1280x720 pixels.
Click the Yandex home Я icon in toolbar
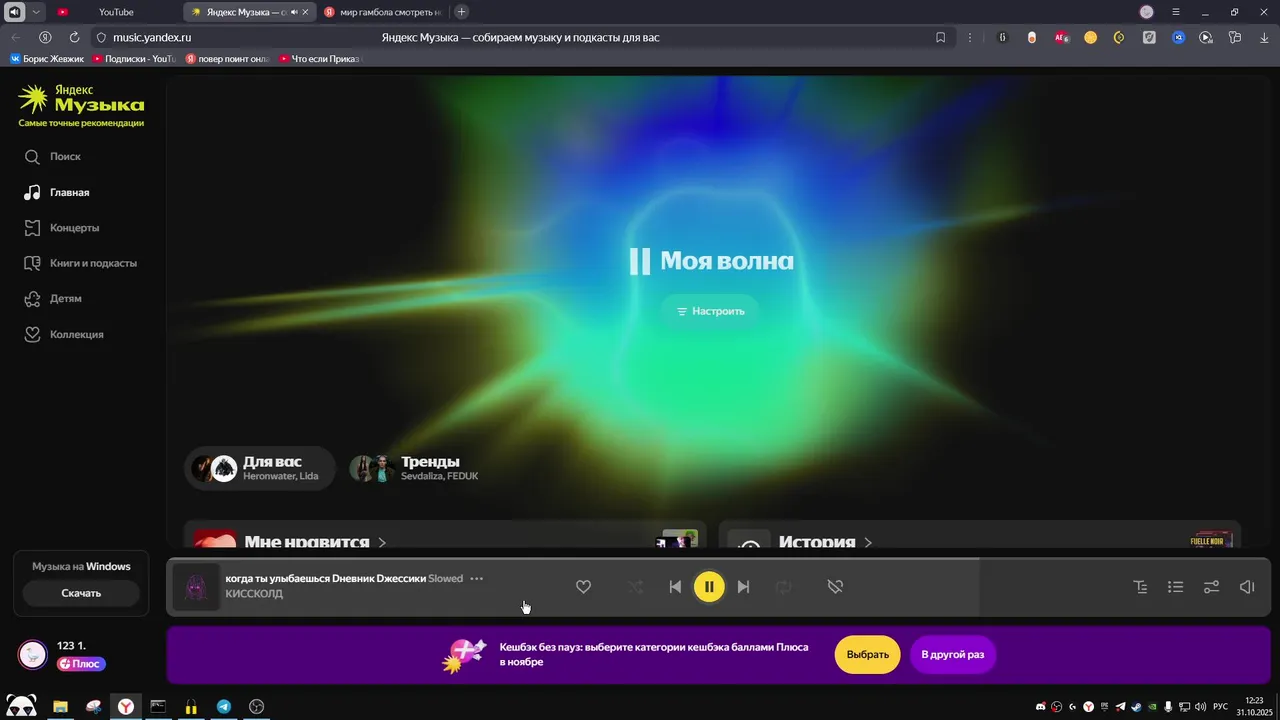point(45,37)
